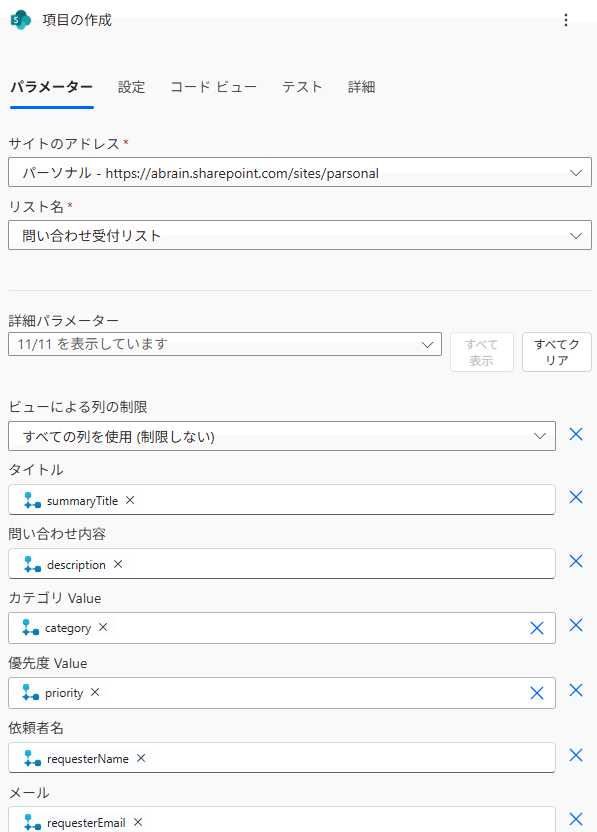Remove the description token from 問い合わせ内容
The width and height of the screenshot is (597, 832).
pos(117,562)
